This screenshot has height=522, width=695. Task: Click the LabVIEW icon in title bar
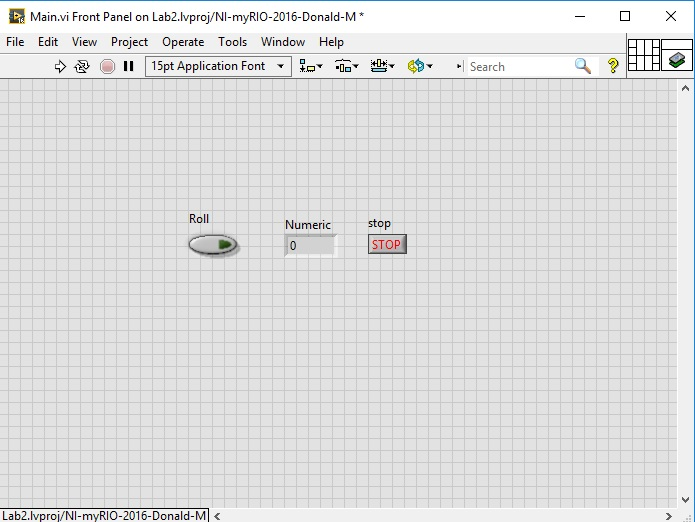[x=17, y=17]
